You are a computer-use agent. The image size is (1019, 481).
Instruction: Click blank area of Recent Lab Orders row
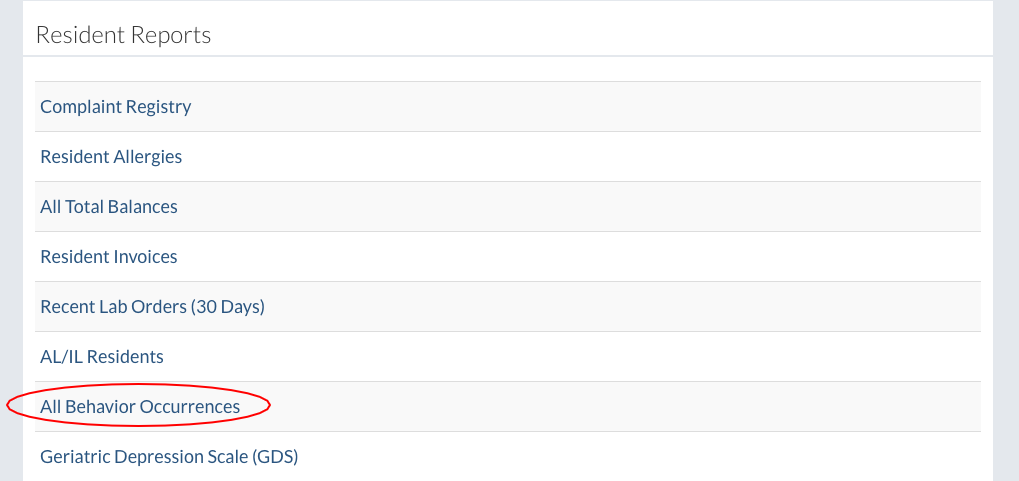(x=600, y=307)
